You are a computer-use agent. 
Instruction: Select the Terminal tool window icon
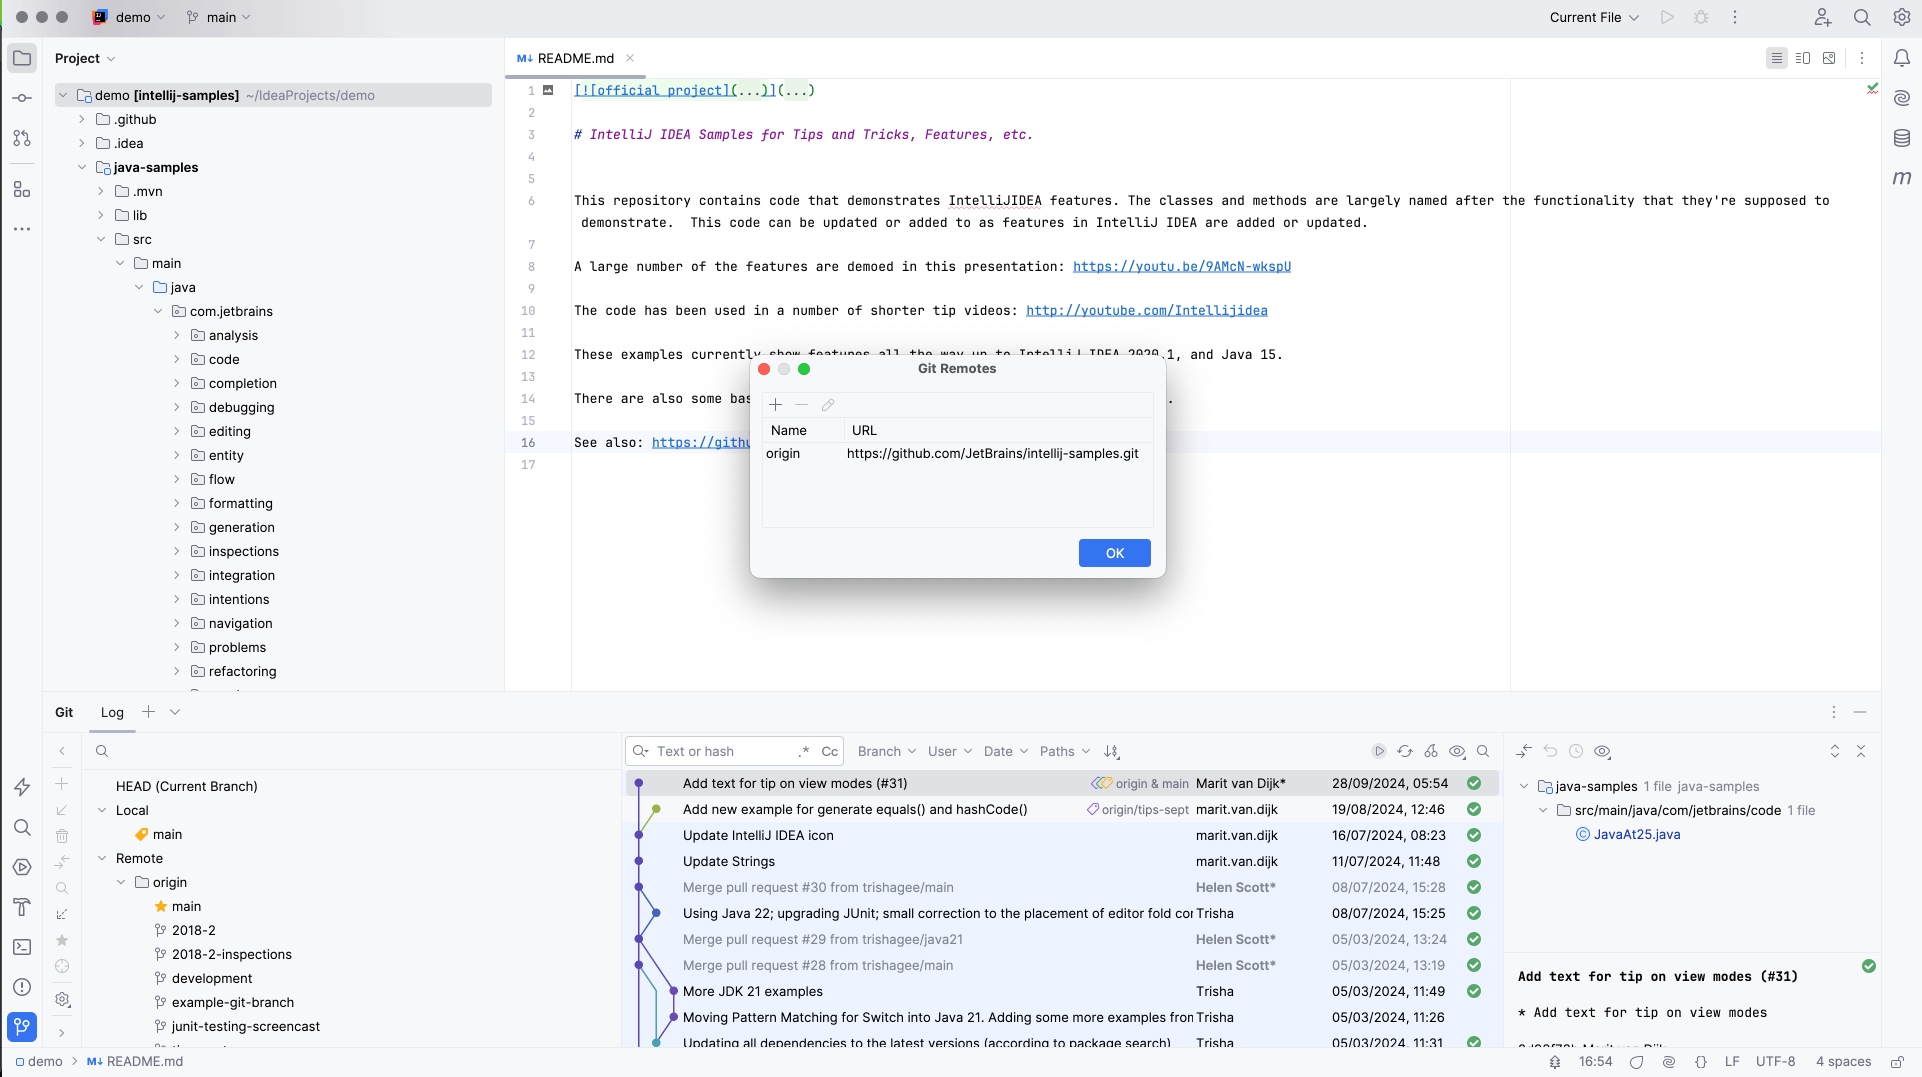pos(22,945)
